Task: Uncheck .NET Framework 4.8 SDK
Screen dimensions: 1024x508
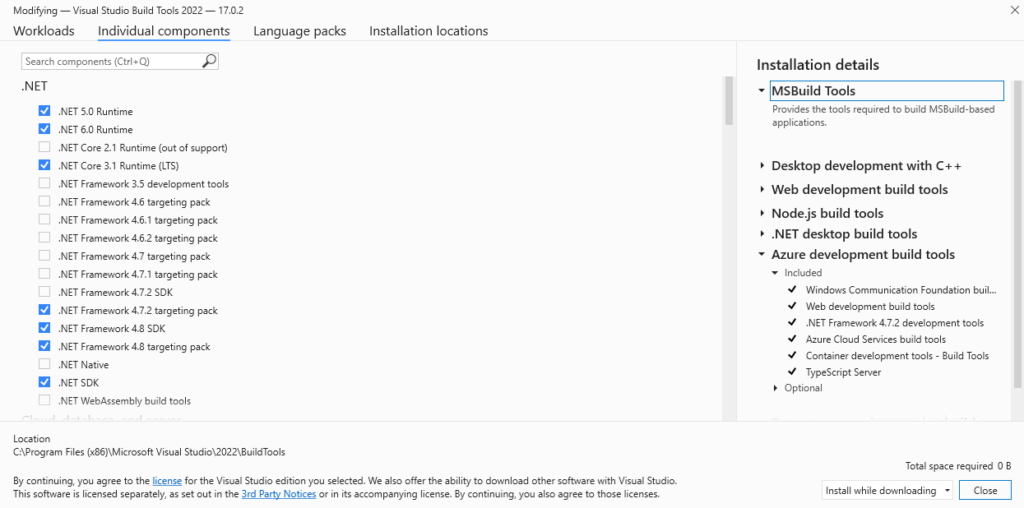Action: pyautogui.click(x=44, y=328)
